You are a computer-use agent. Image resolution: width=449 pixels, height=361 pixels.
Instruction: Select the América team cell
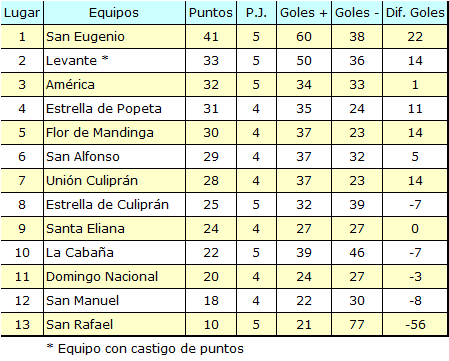(114, 85)
